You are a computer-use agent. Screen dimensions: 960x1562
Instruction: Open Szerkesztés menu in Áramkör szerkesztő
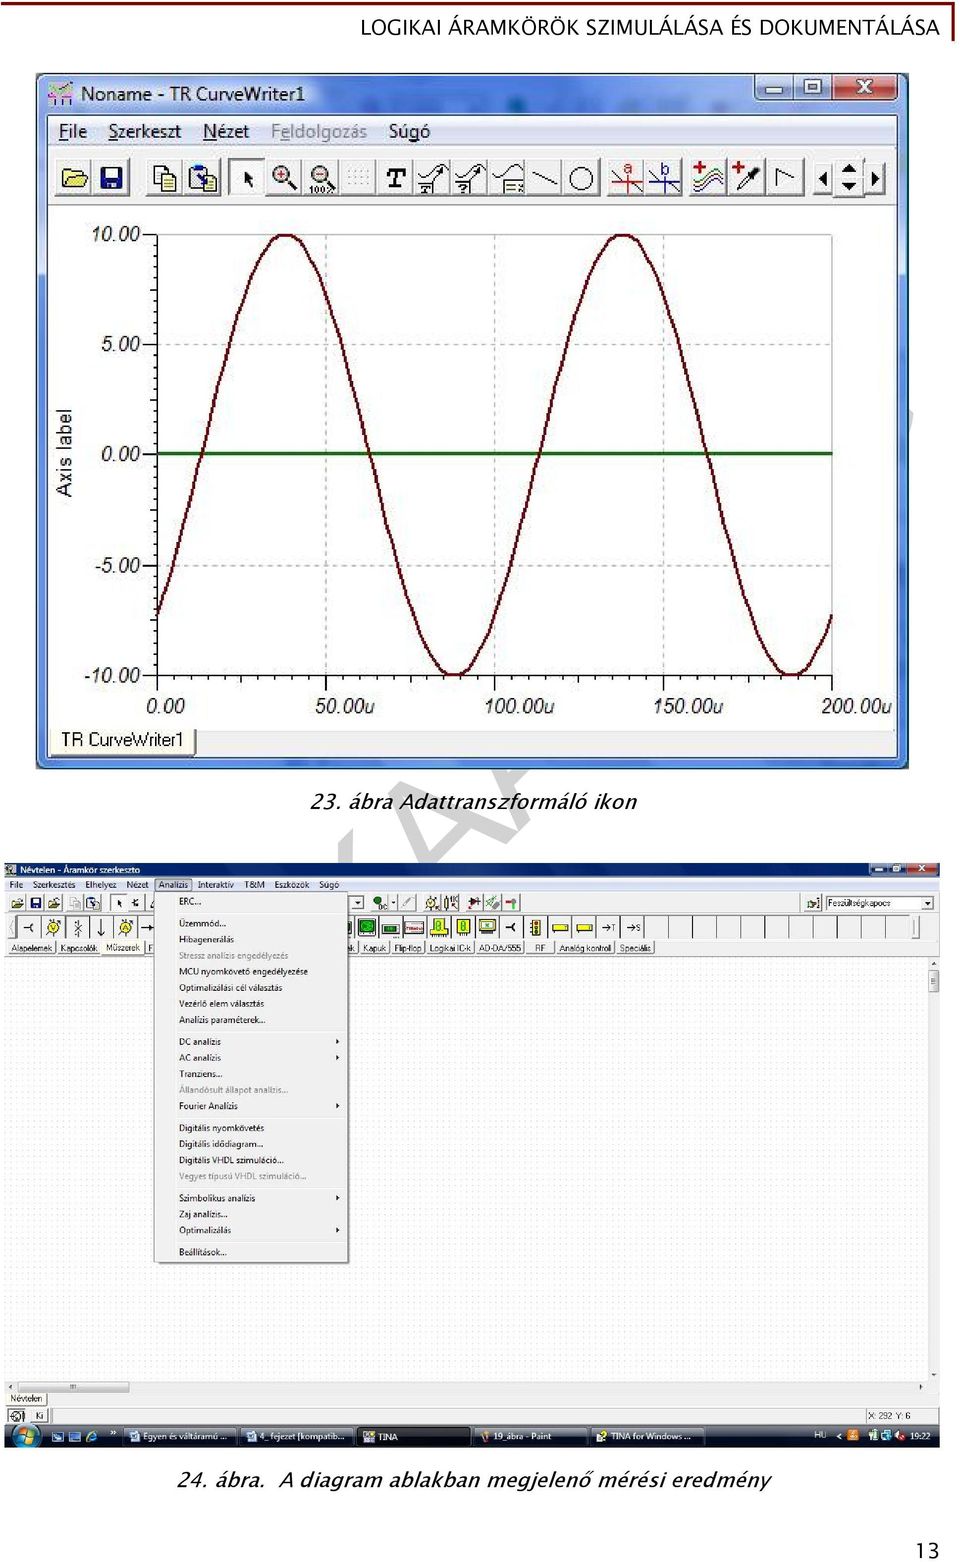pyautogui.click(x=54, y=885)
